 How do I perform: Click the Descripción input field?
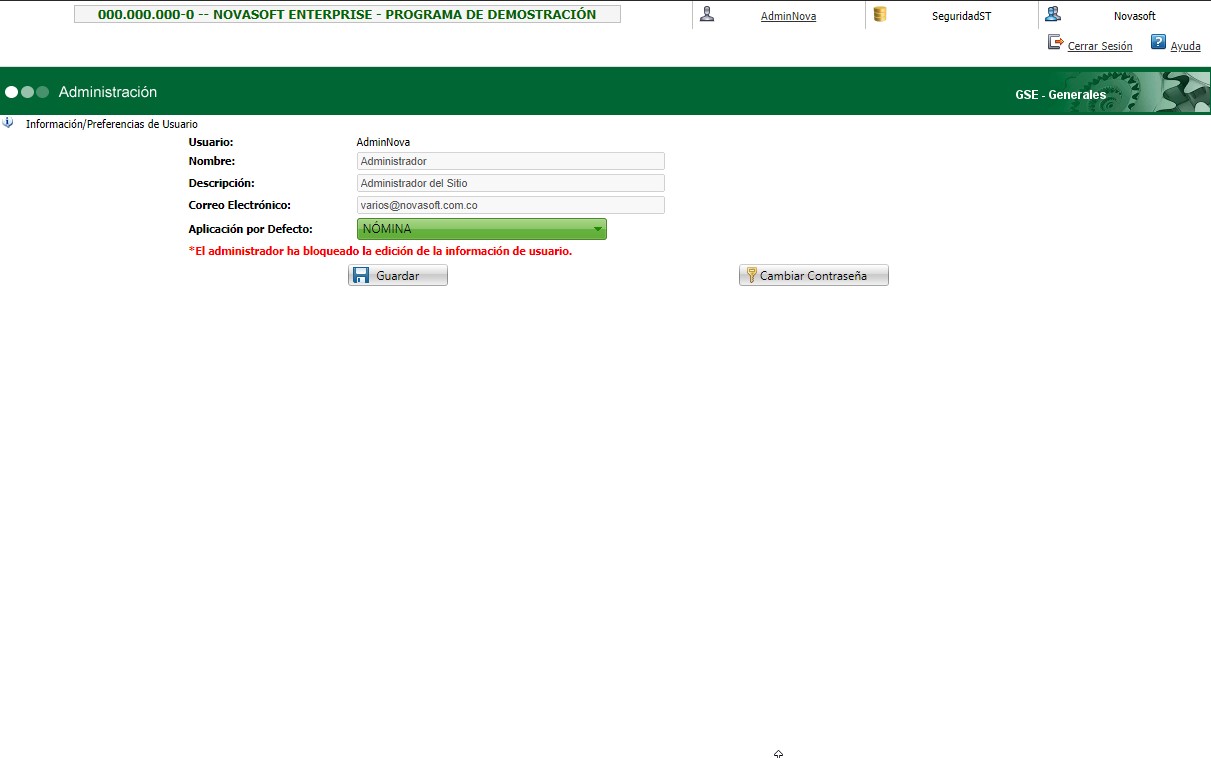click(x=511, y=183)
